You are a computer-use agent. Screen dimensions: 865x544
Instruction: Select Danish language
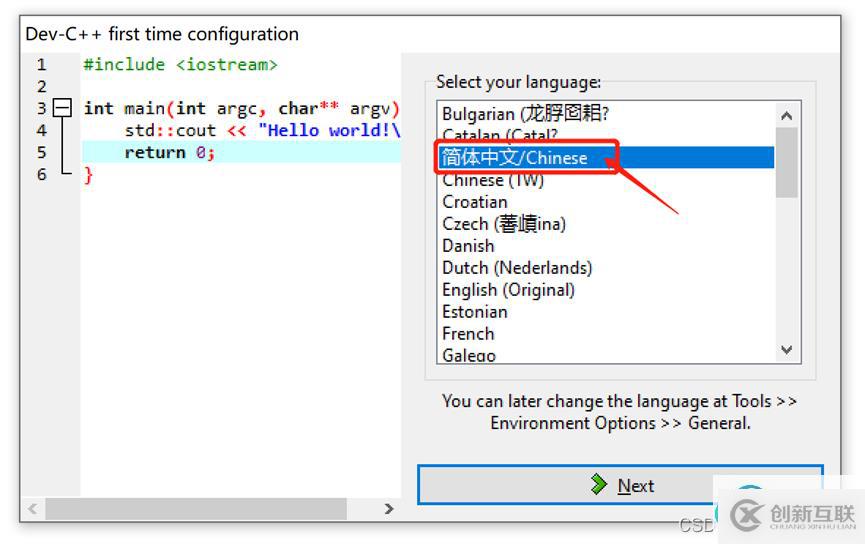coord(606,246)
